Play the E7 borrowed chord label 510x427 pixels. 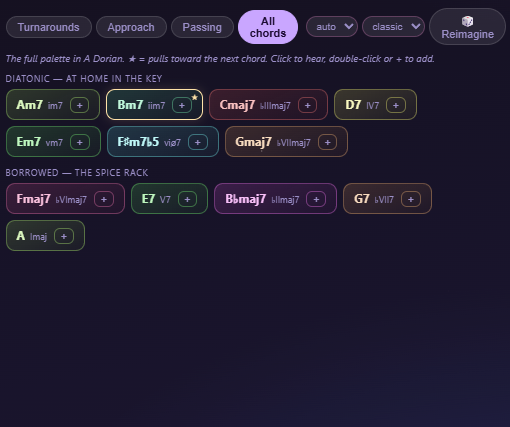click(148, 199)
